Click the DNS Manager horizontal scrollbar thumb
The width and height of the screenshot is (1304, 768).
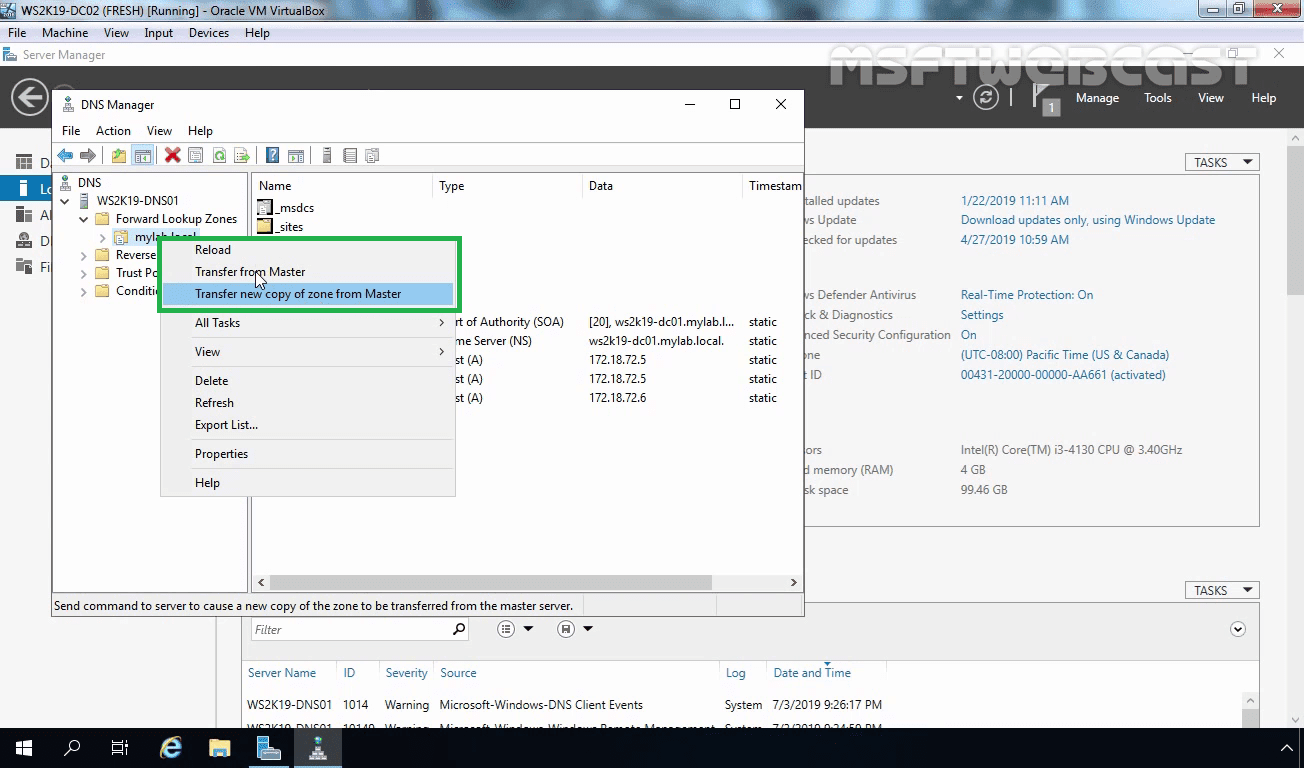[490, 582]
